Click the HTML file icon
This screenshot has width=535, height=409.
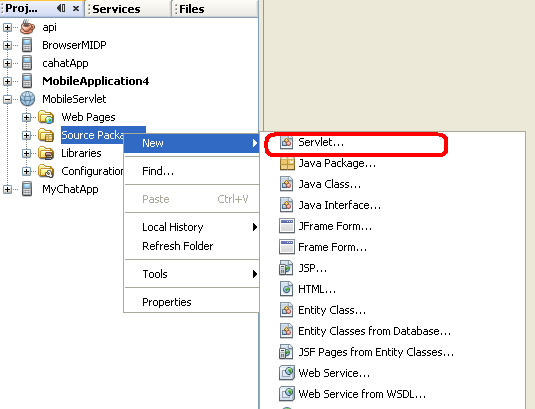[x=286, y=289]
